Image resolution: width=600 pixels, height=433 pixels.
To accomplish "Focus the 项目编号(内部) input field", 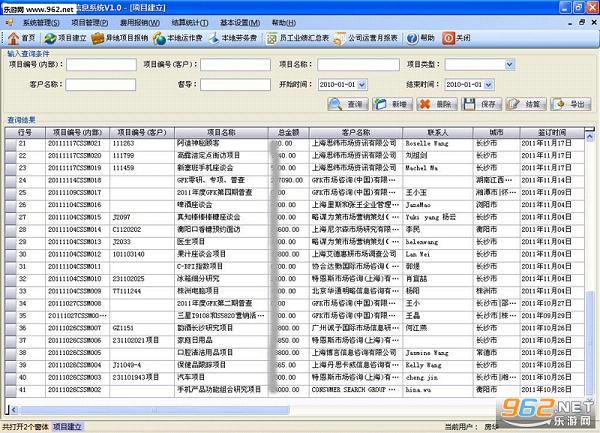I will 101,65.
